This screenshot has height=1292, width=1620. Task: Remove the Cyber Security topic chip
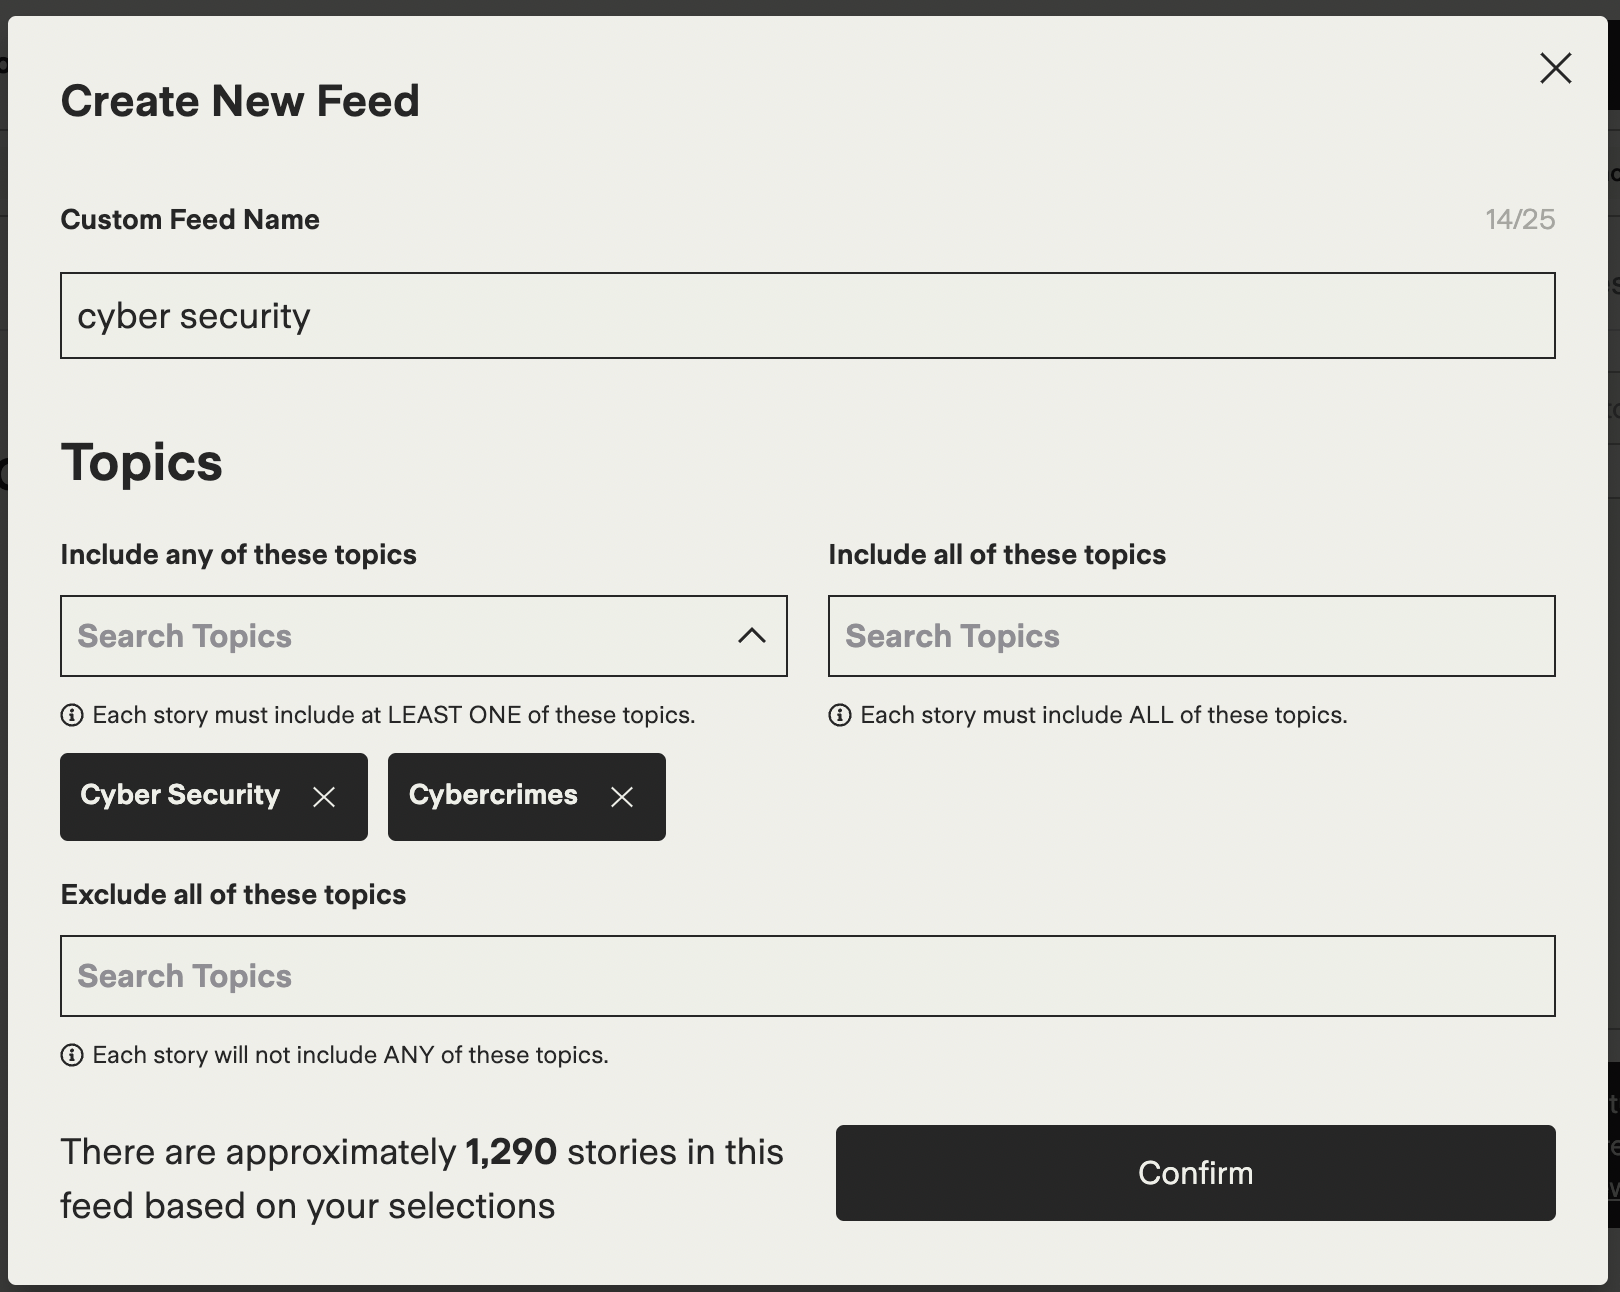click(x=324, y=797)
